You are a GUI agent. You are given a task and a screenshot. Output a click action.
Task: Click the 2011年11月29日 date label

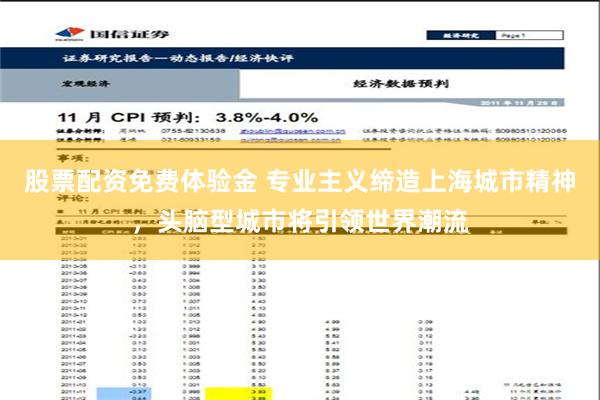coord(519,103)
